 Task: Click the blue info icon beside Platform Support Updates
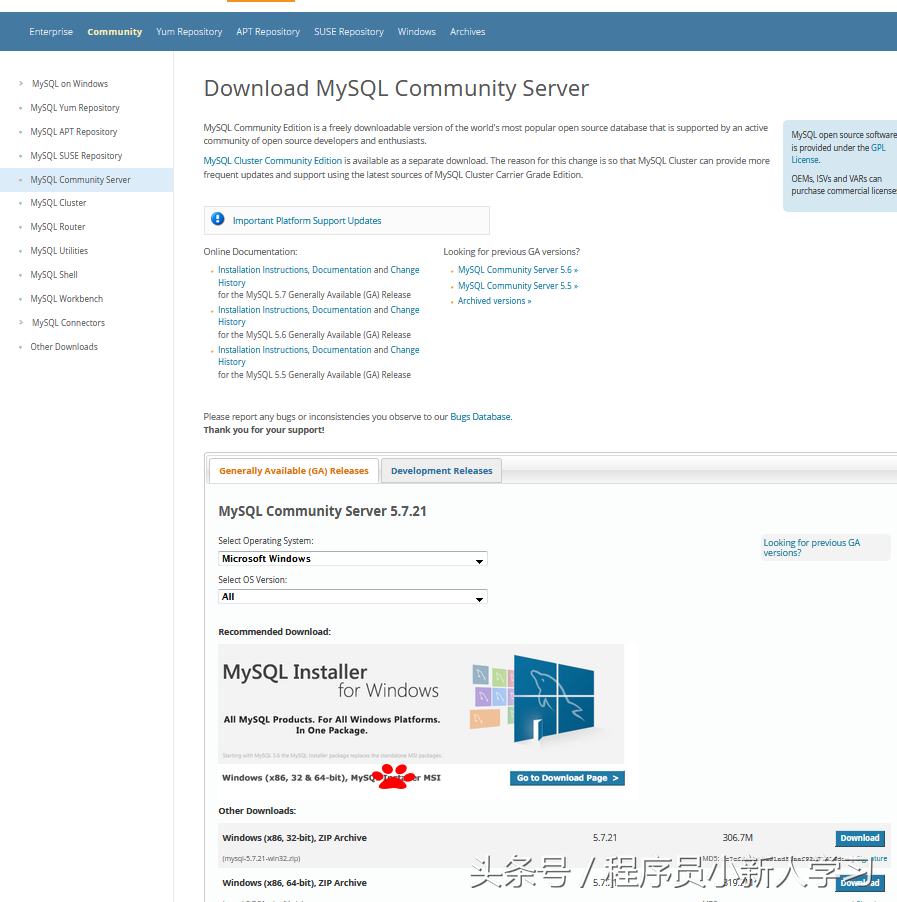(x=218, y=221)
